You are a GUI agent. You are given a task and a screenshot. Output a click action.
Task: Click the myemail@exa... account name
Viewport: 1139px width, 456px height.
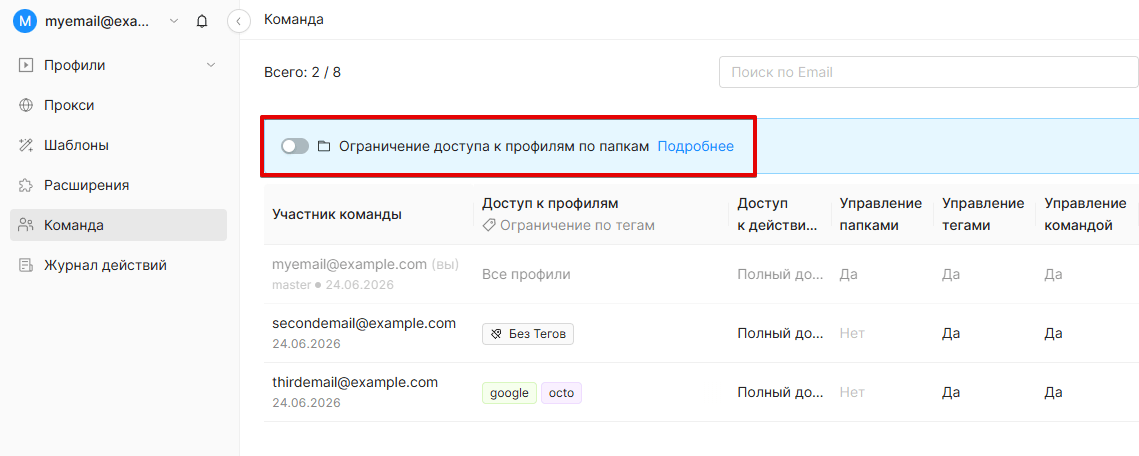coord(97,21)
